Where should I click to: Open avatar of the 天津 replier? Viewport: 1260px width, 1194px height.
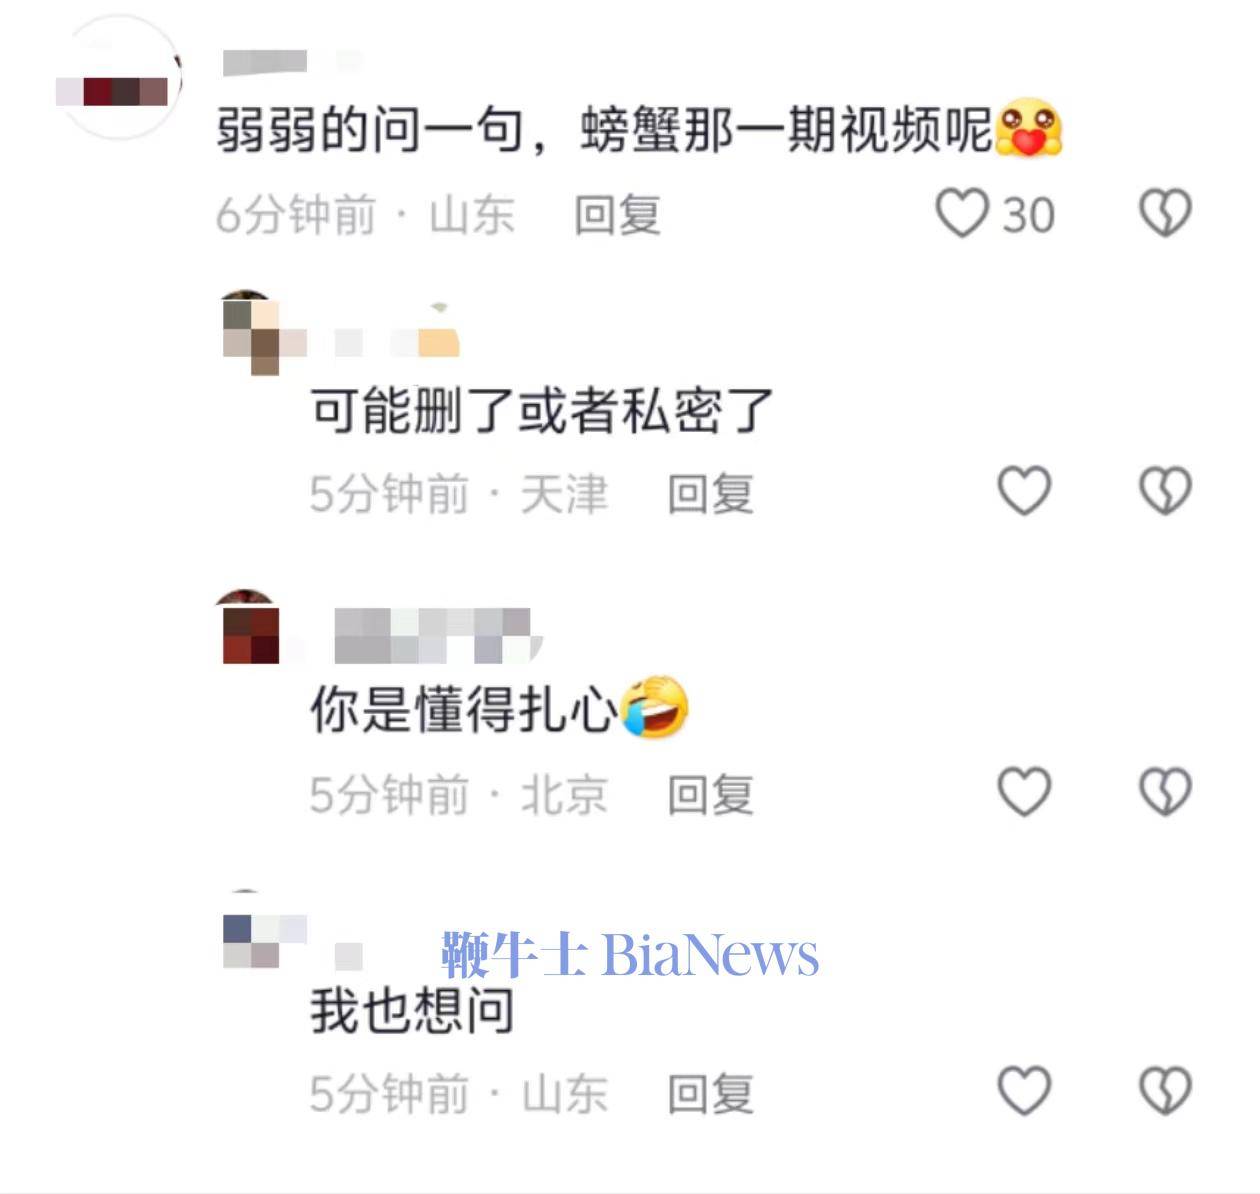(249, 333)
